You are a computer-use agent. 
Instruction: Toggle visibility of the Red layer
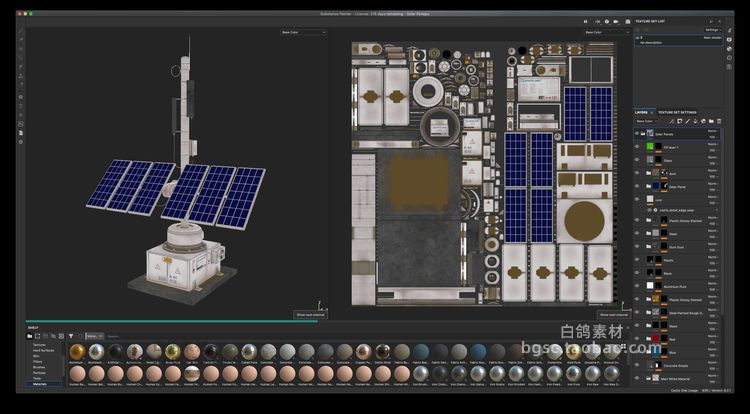tap(637, 338)
